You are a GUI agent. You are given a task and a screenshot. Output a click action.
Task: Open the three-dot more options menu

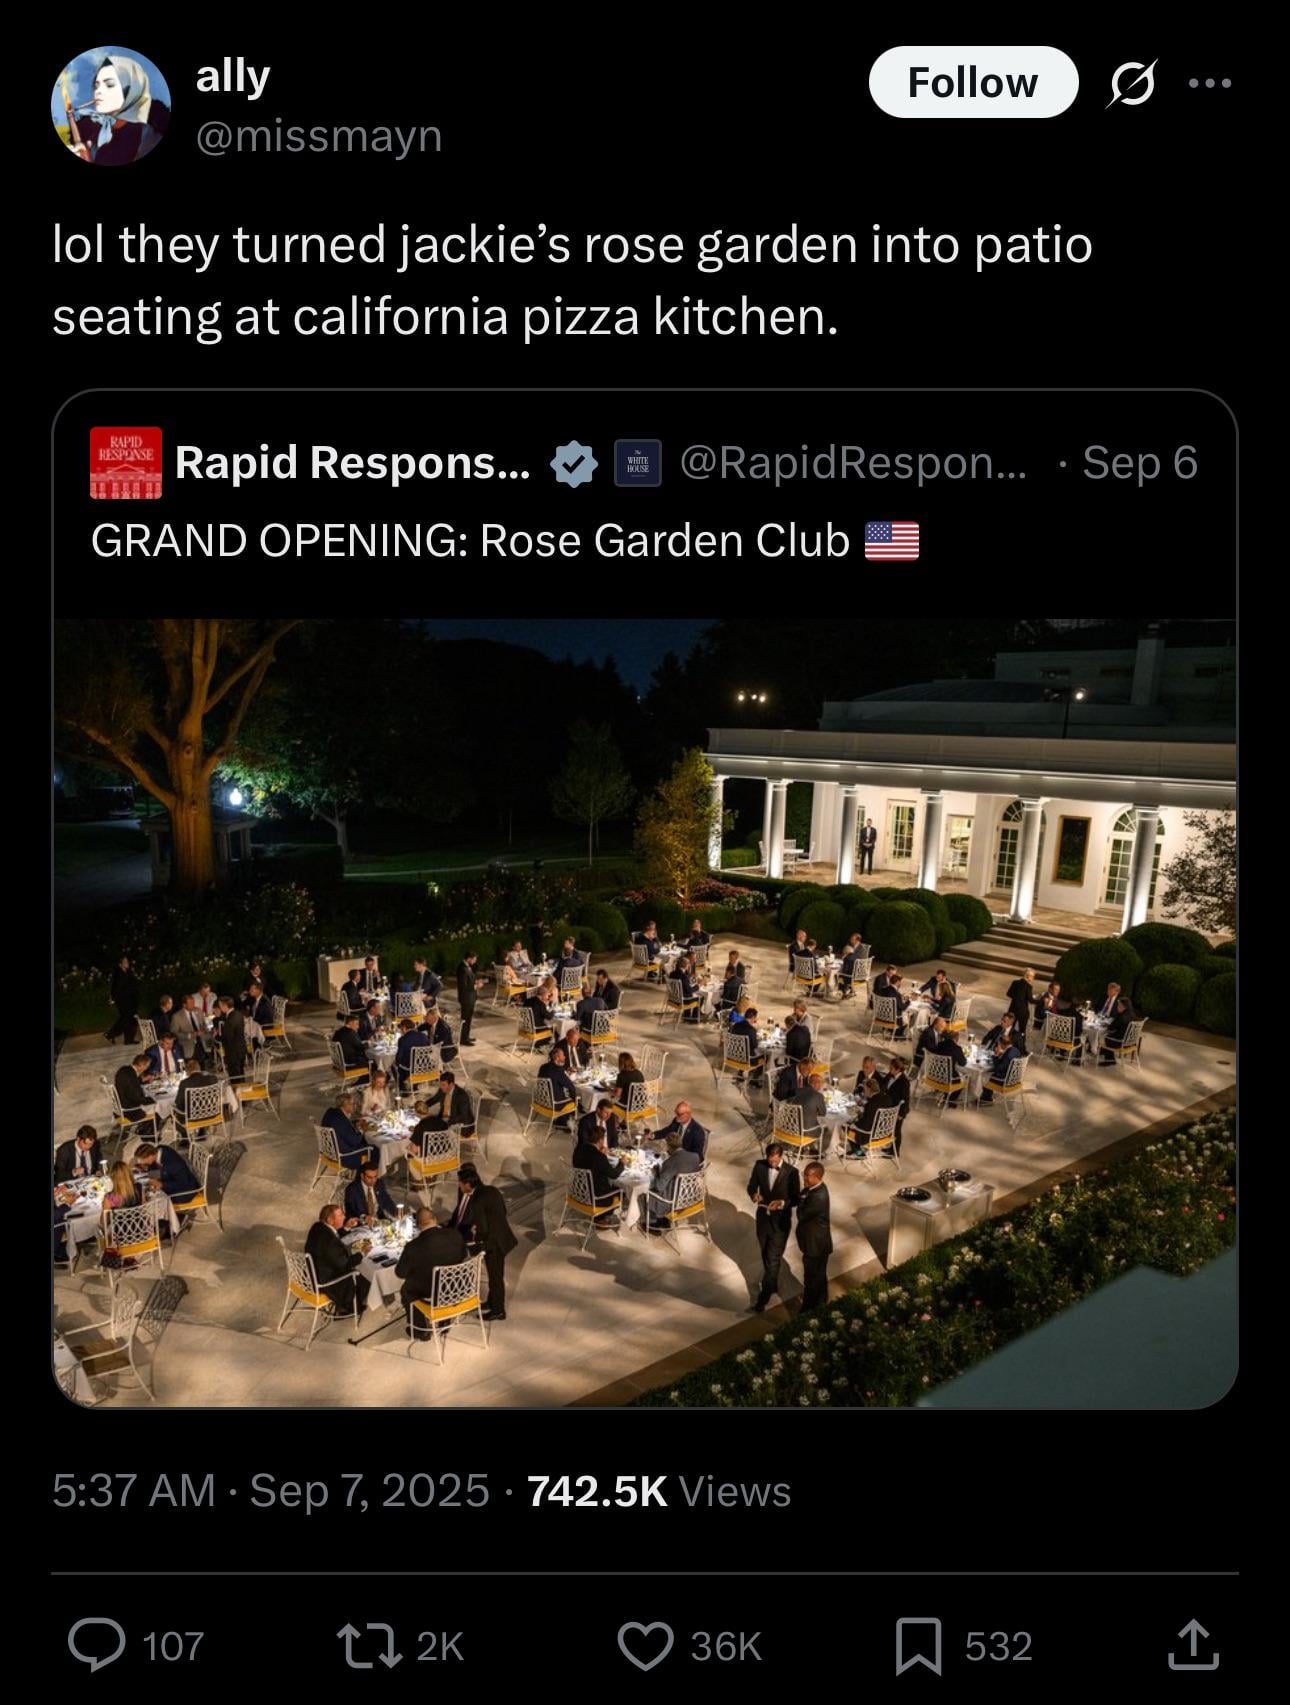click(x=1210, y=82)
